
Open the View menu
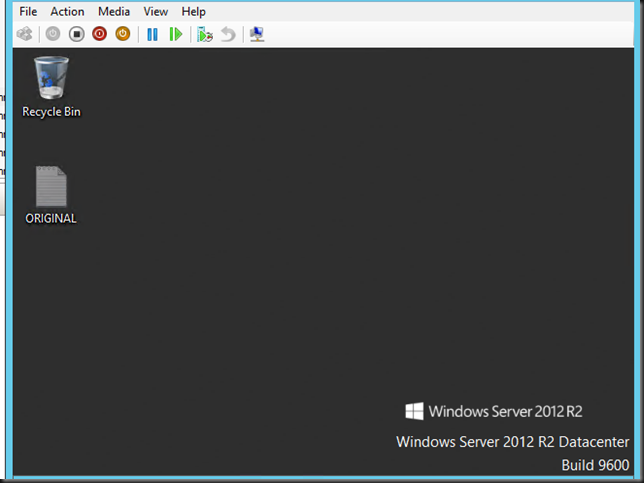[155, 12]
